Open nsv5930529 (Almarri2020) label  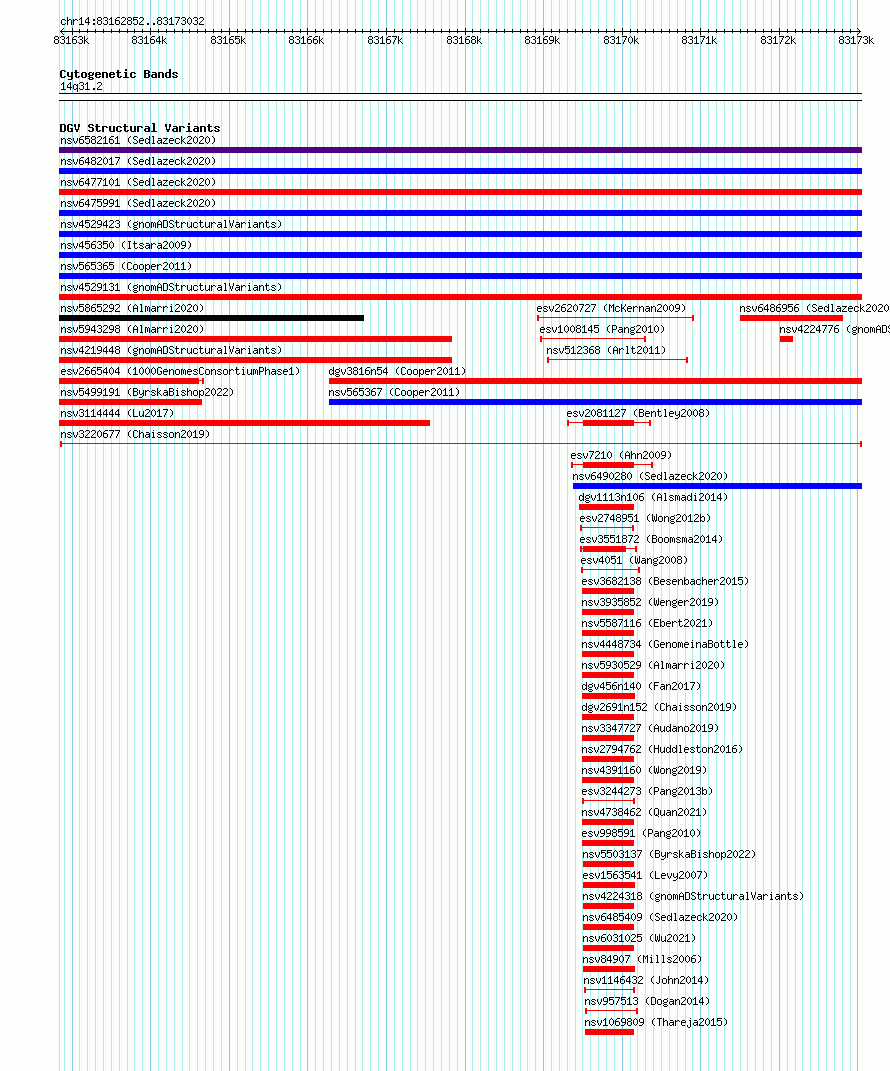coord(653,665)
